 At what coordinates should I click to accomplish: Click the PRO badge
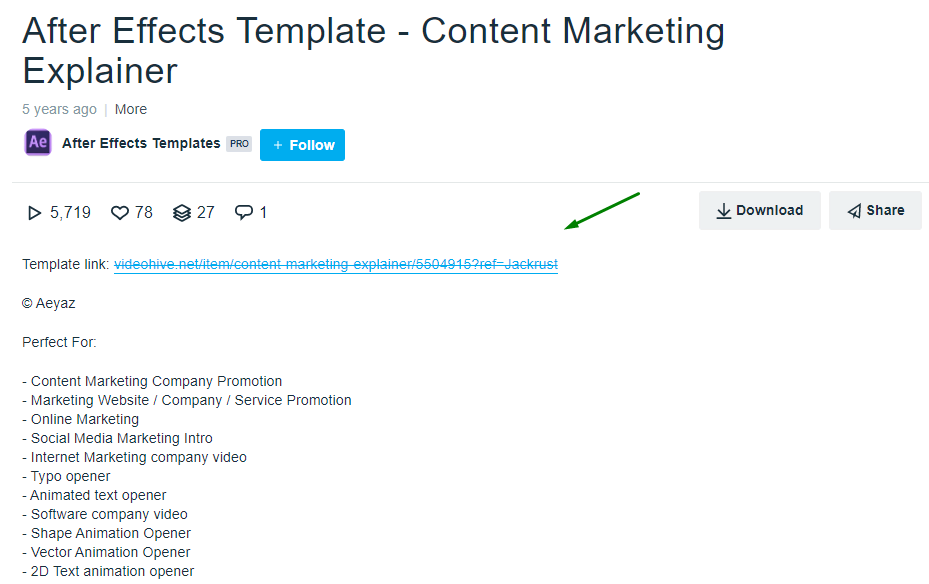(x=239, y=144)
